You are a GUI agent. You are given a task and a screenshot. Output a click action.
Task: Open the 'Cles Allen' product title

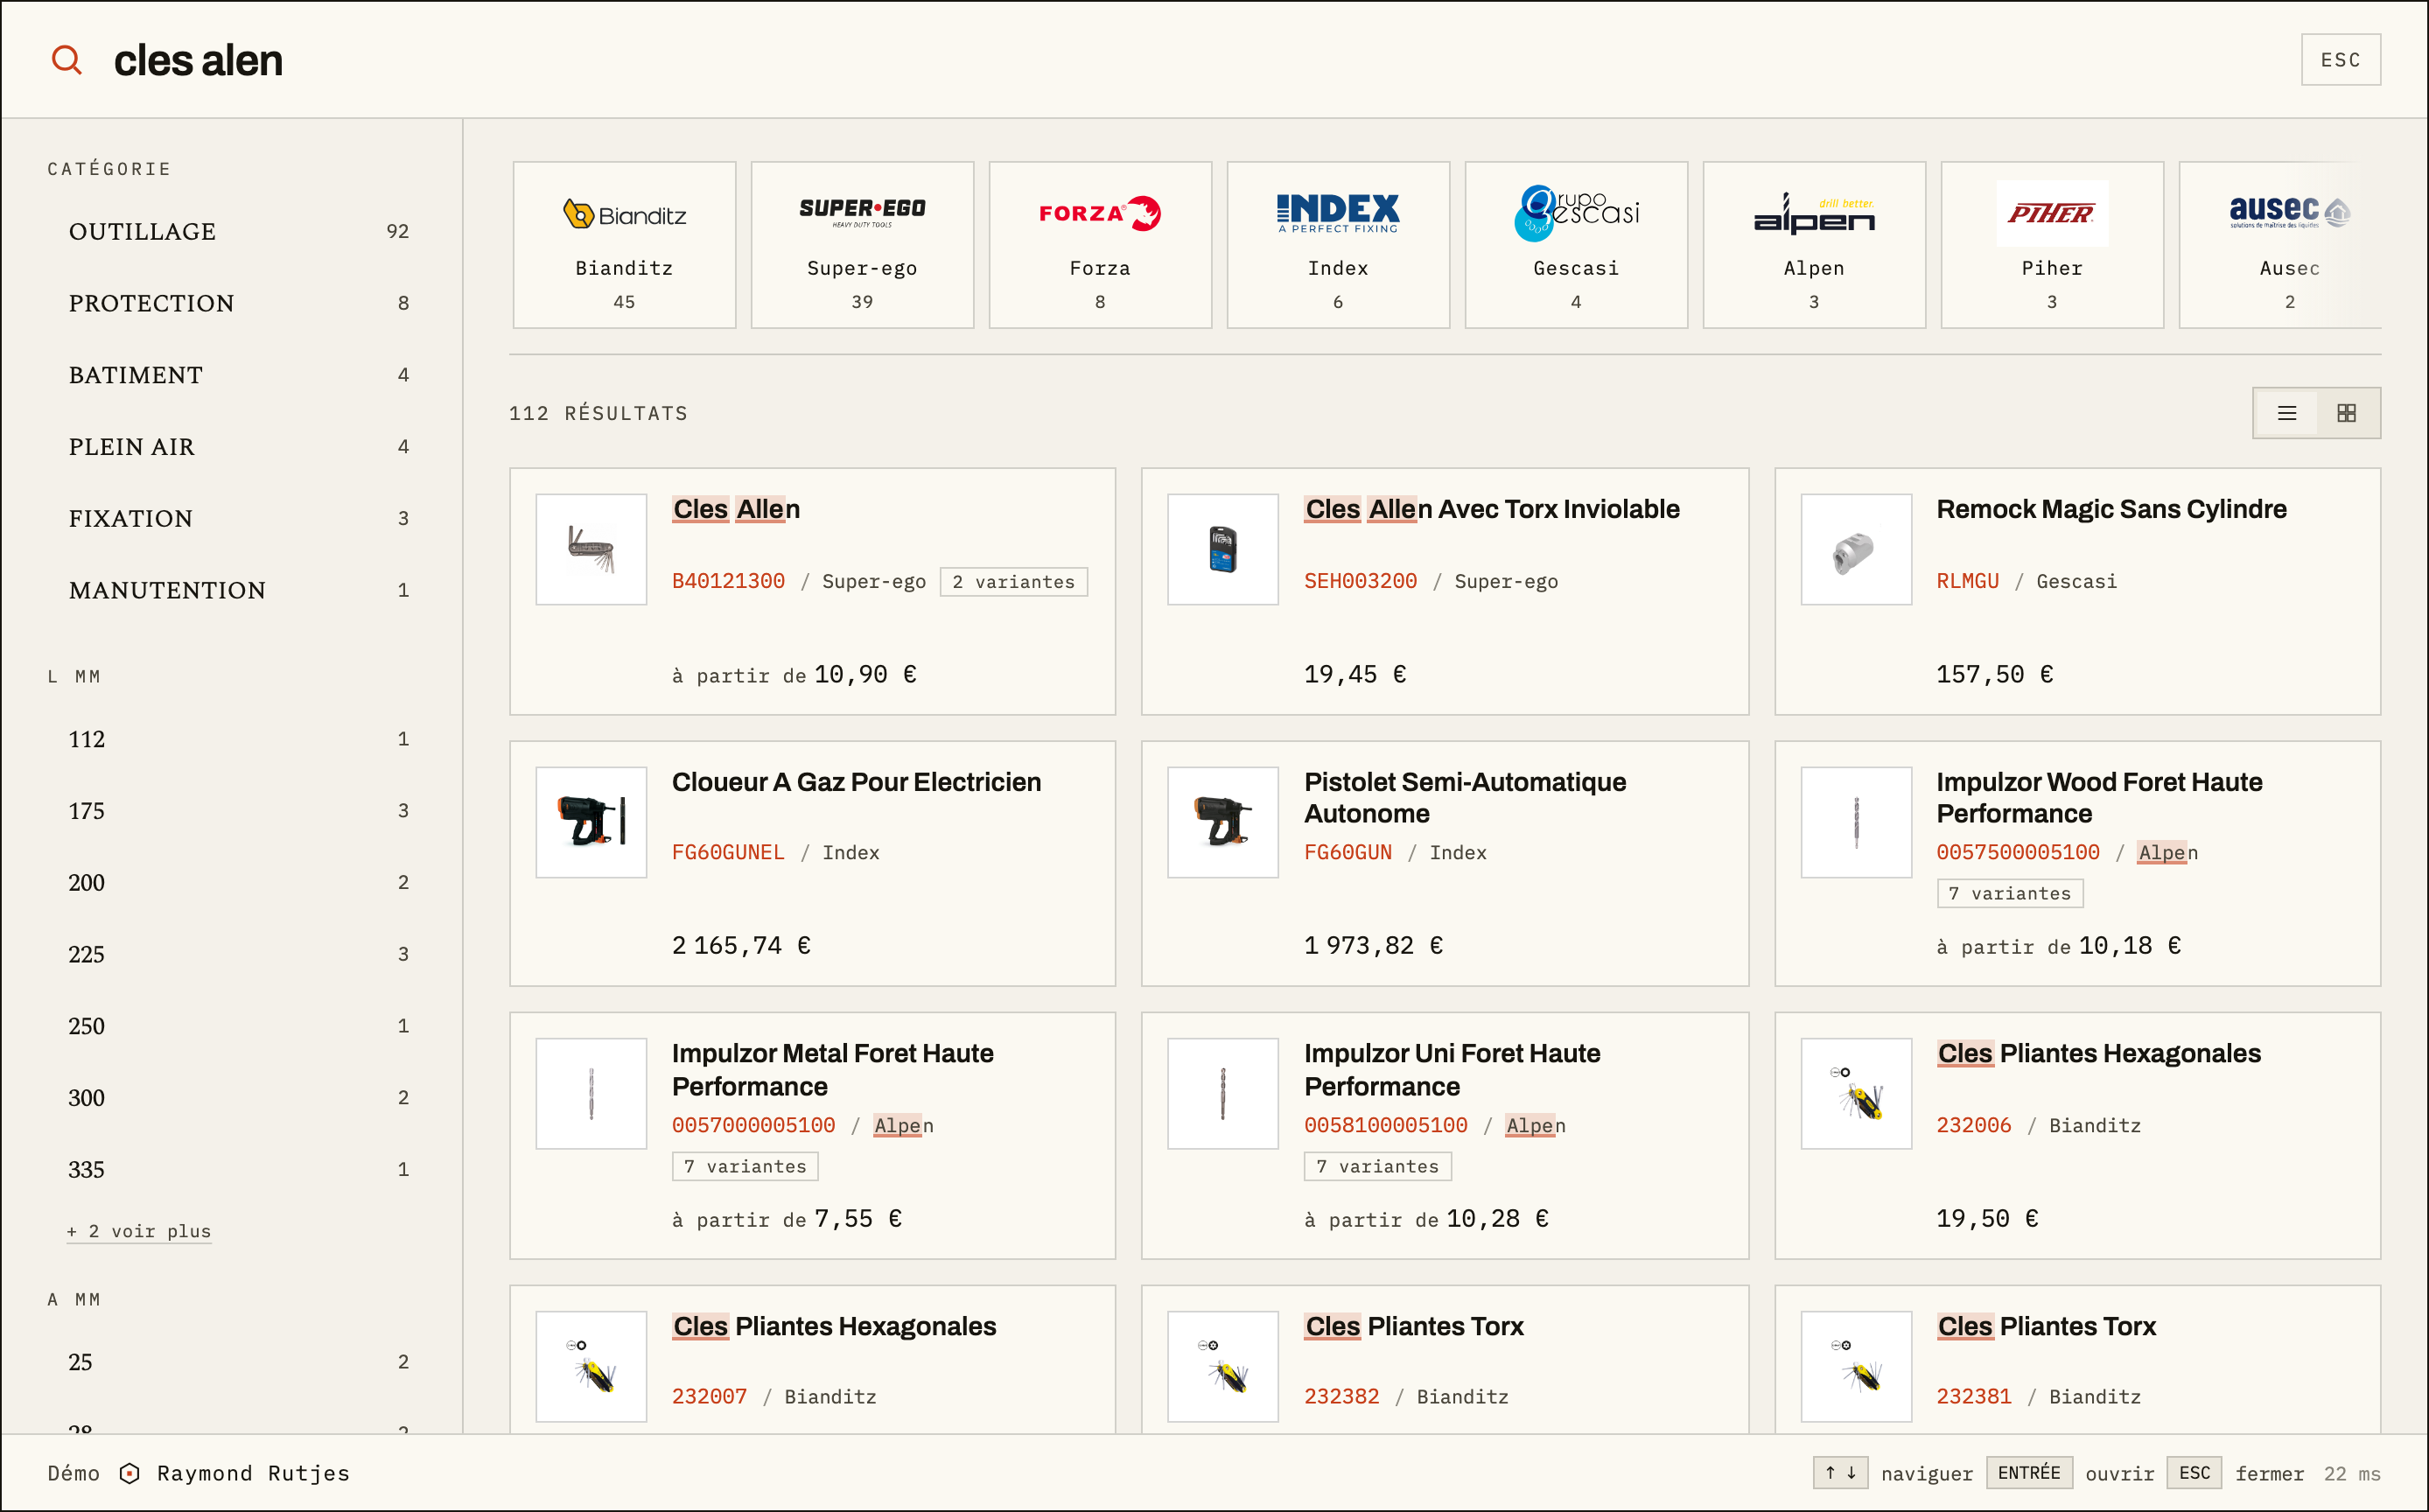pyautogui.click(x=736, y=509)
